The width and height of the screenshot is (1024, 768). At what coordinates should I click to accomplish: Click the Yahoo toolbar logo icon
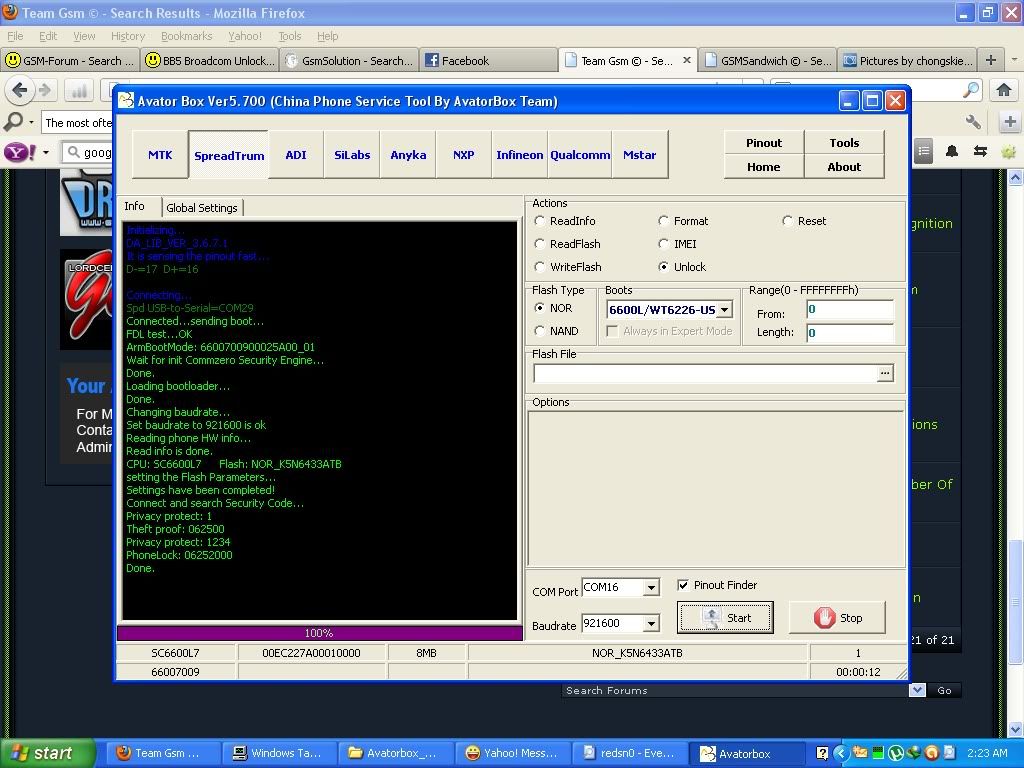(18, 152)
